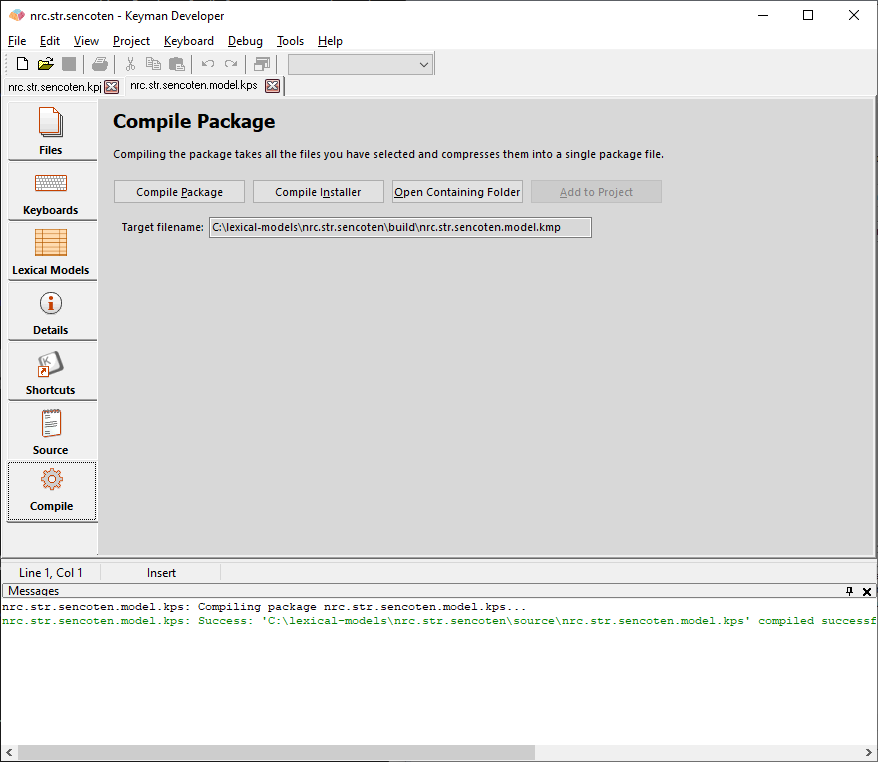The width and height of the screenshot is (878, 762).
Task: Click the New file toolbar icon
Action: (x=22, y=64)
